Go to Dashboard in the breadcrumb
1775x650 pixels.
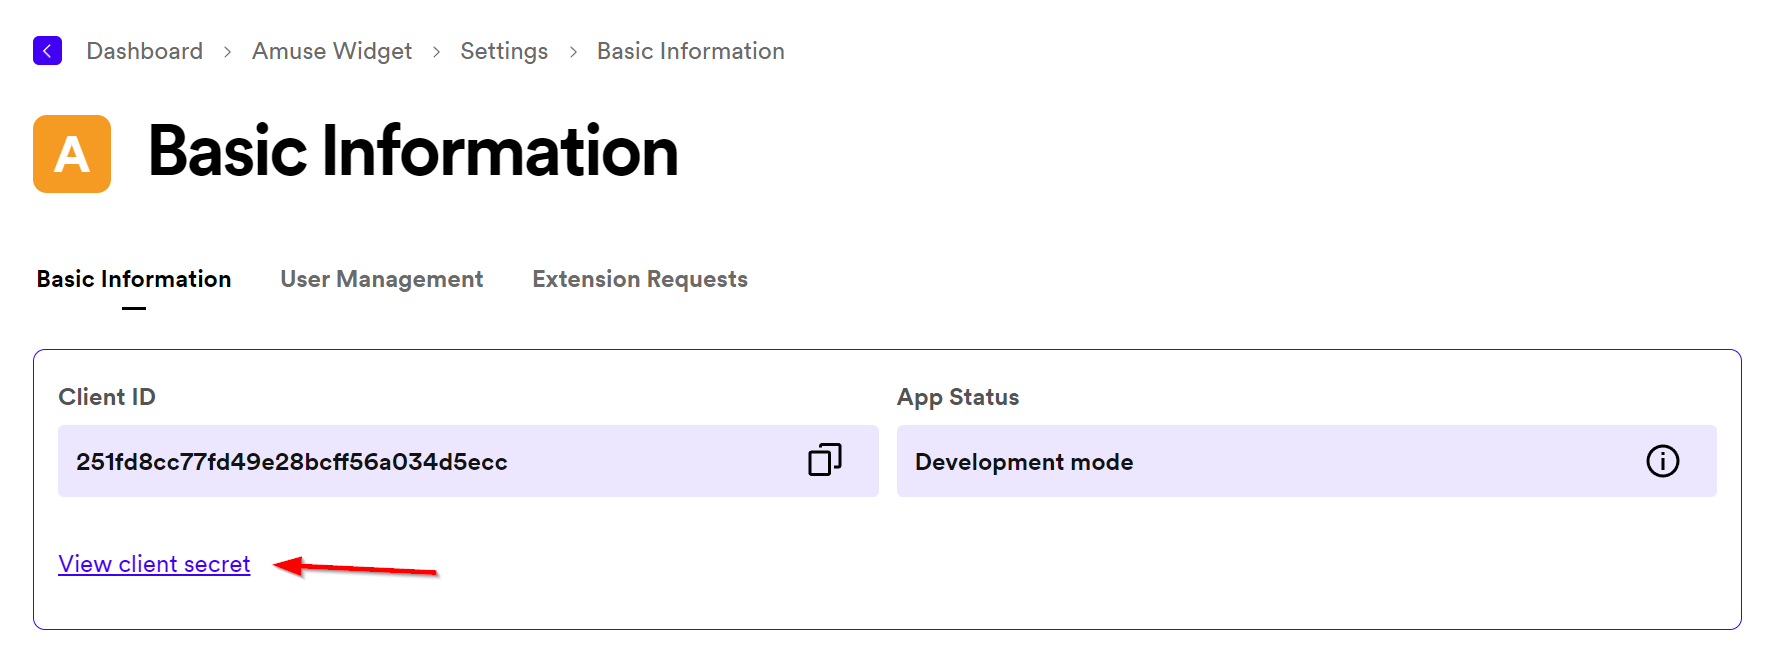[x=145, y=51]
